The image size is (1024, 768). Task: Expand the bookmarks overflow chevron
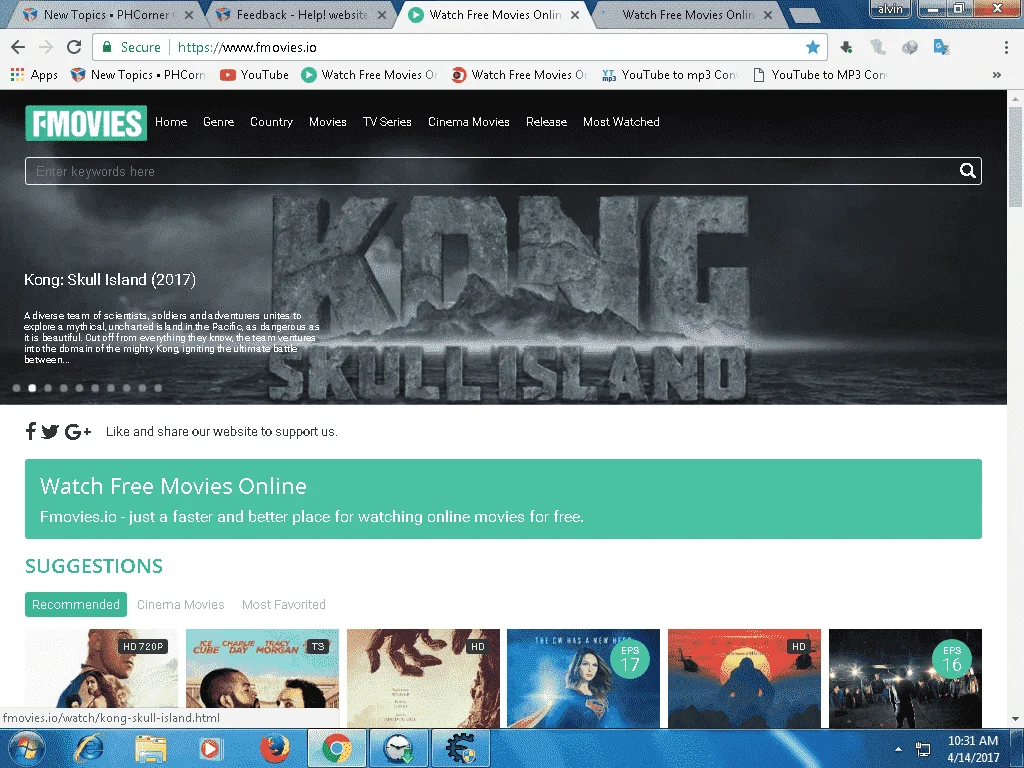coord(997,75)
